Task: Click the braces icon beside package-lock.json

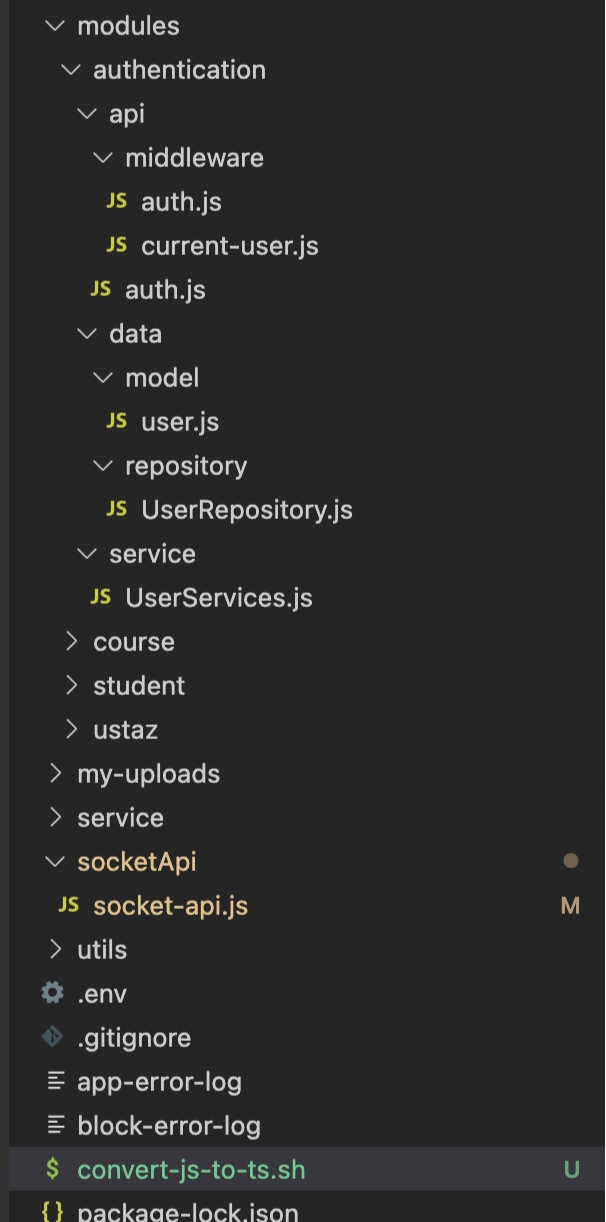Action: (x=52, y=1212)
